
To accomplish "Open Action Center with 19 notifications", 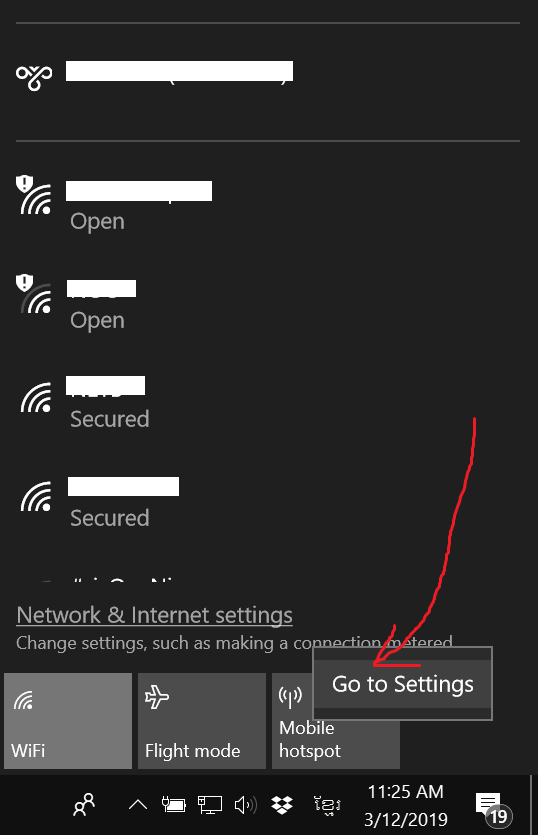I will [x=493, y=805].
